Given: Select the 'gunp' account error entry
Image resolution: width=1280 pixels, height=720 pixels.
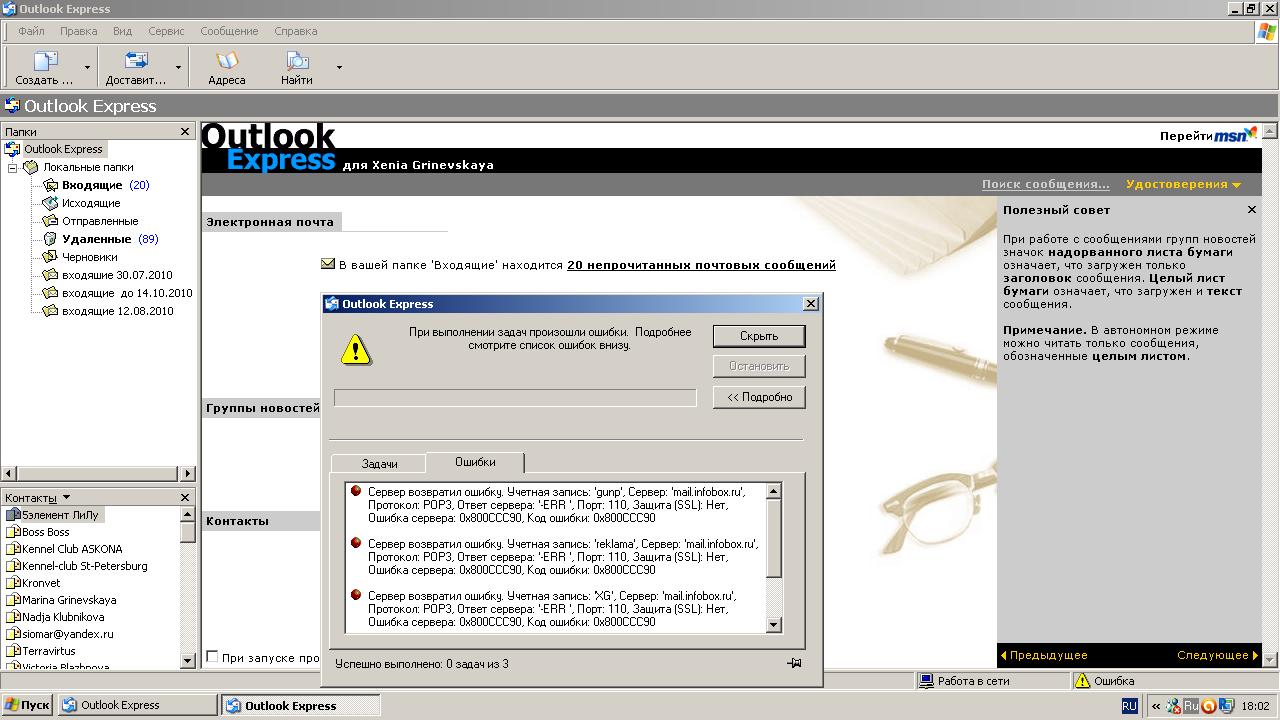Looking at the screenshot, I should coord(556,505).
